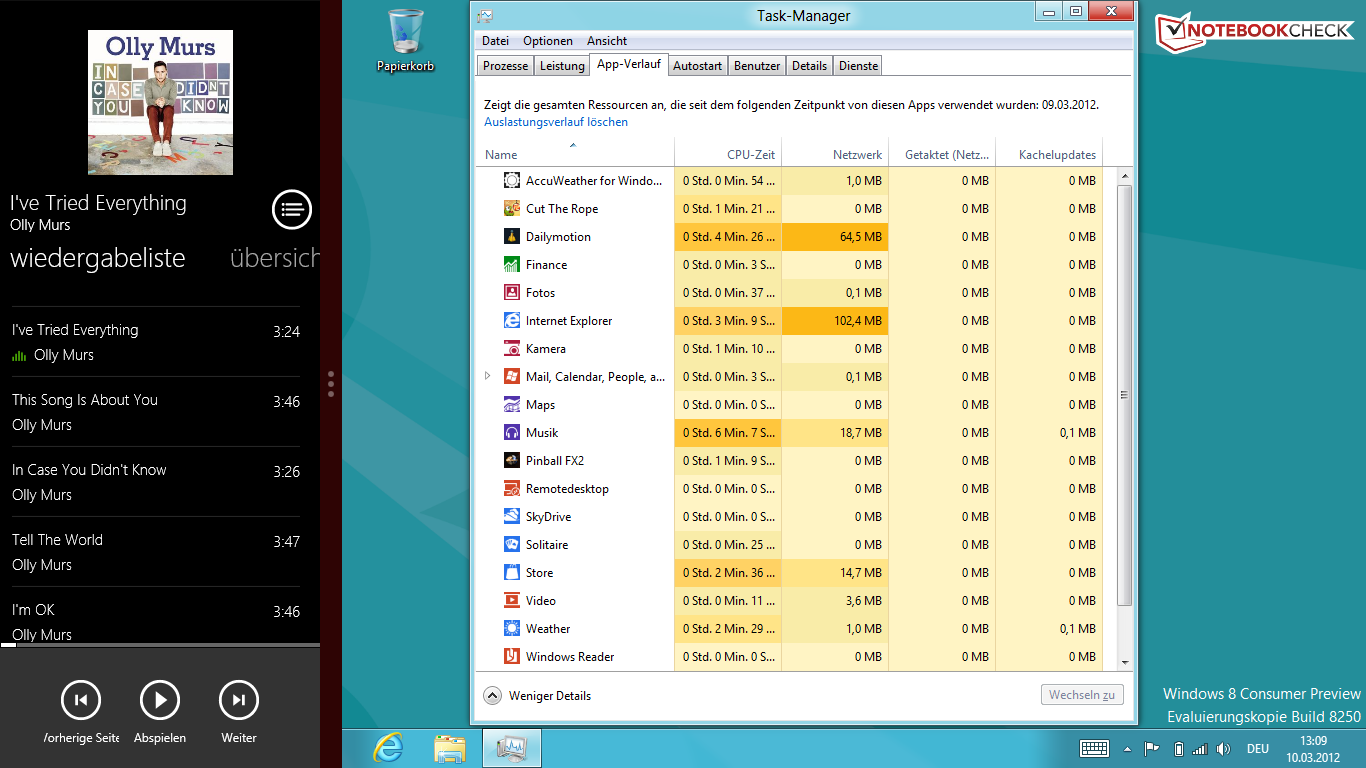The image size is (1366, 768).
Task: Expand the Mail, Calendar, People group
Action: point(488,377)
